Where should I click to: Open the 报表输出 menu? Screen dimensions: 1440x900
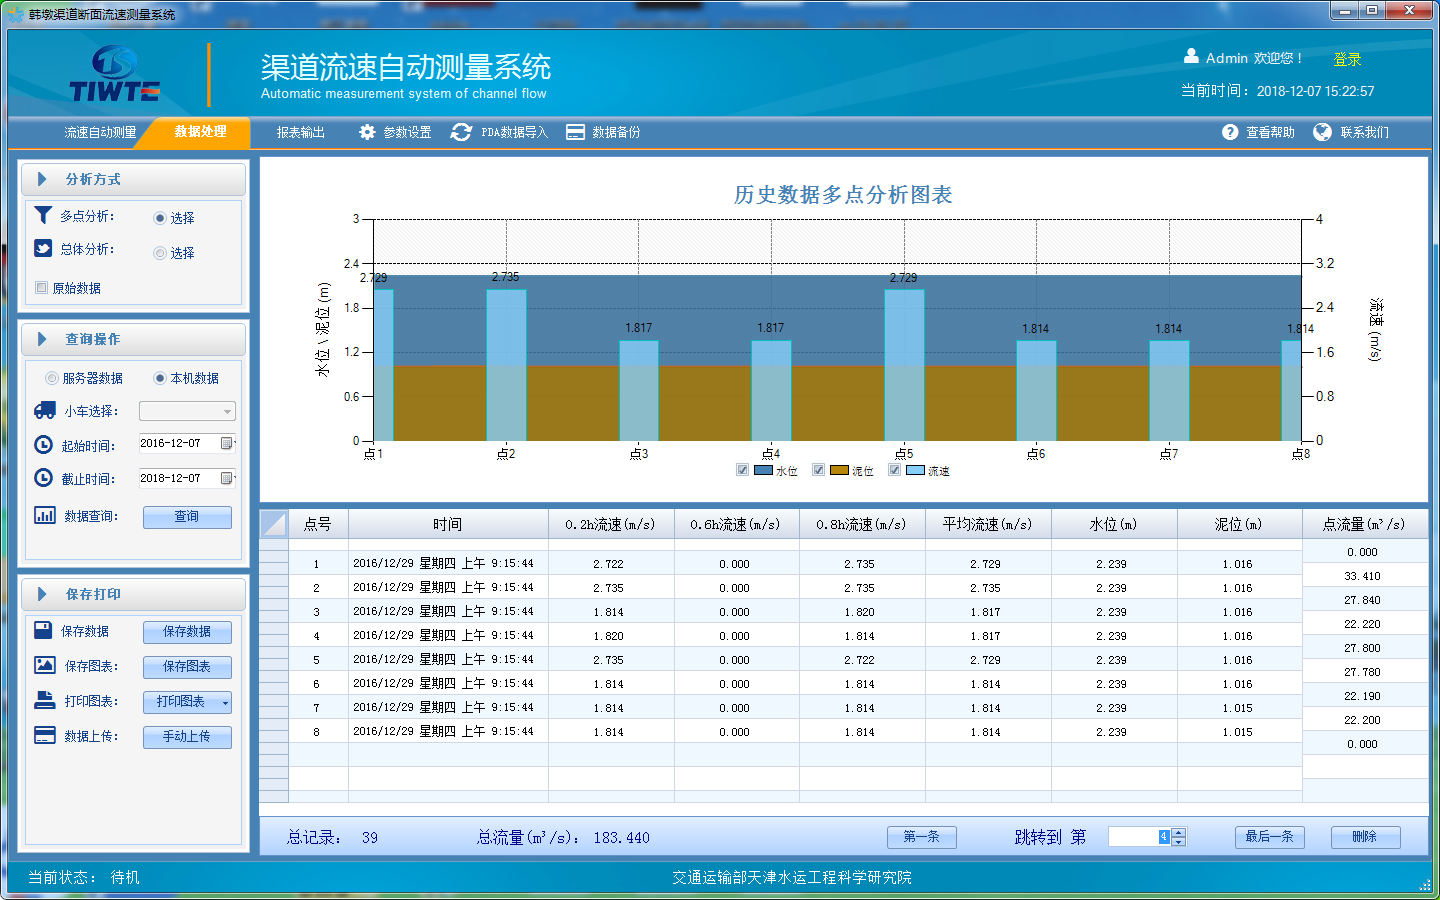301,132
